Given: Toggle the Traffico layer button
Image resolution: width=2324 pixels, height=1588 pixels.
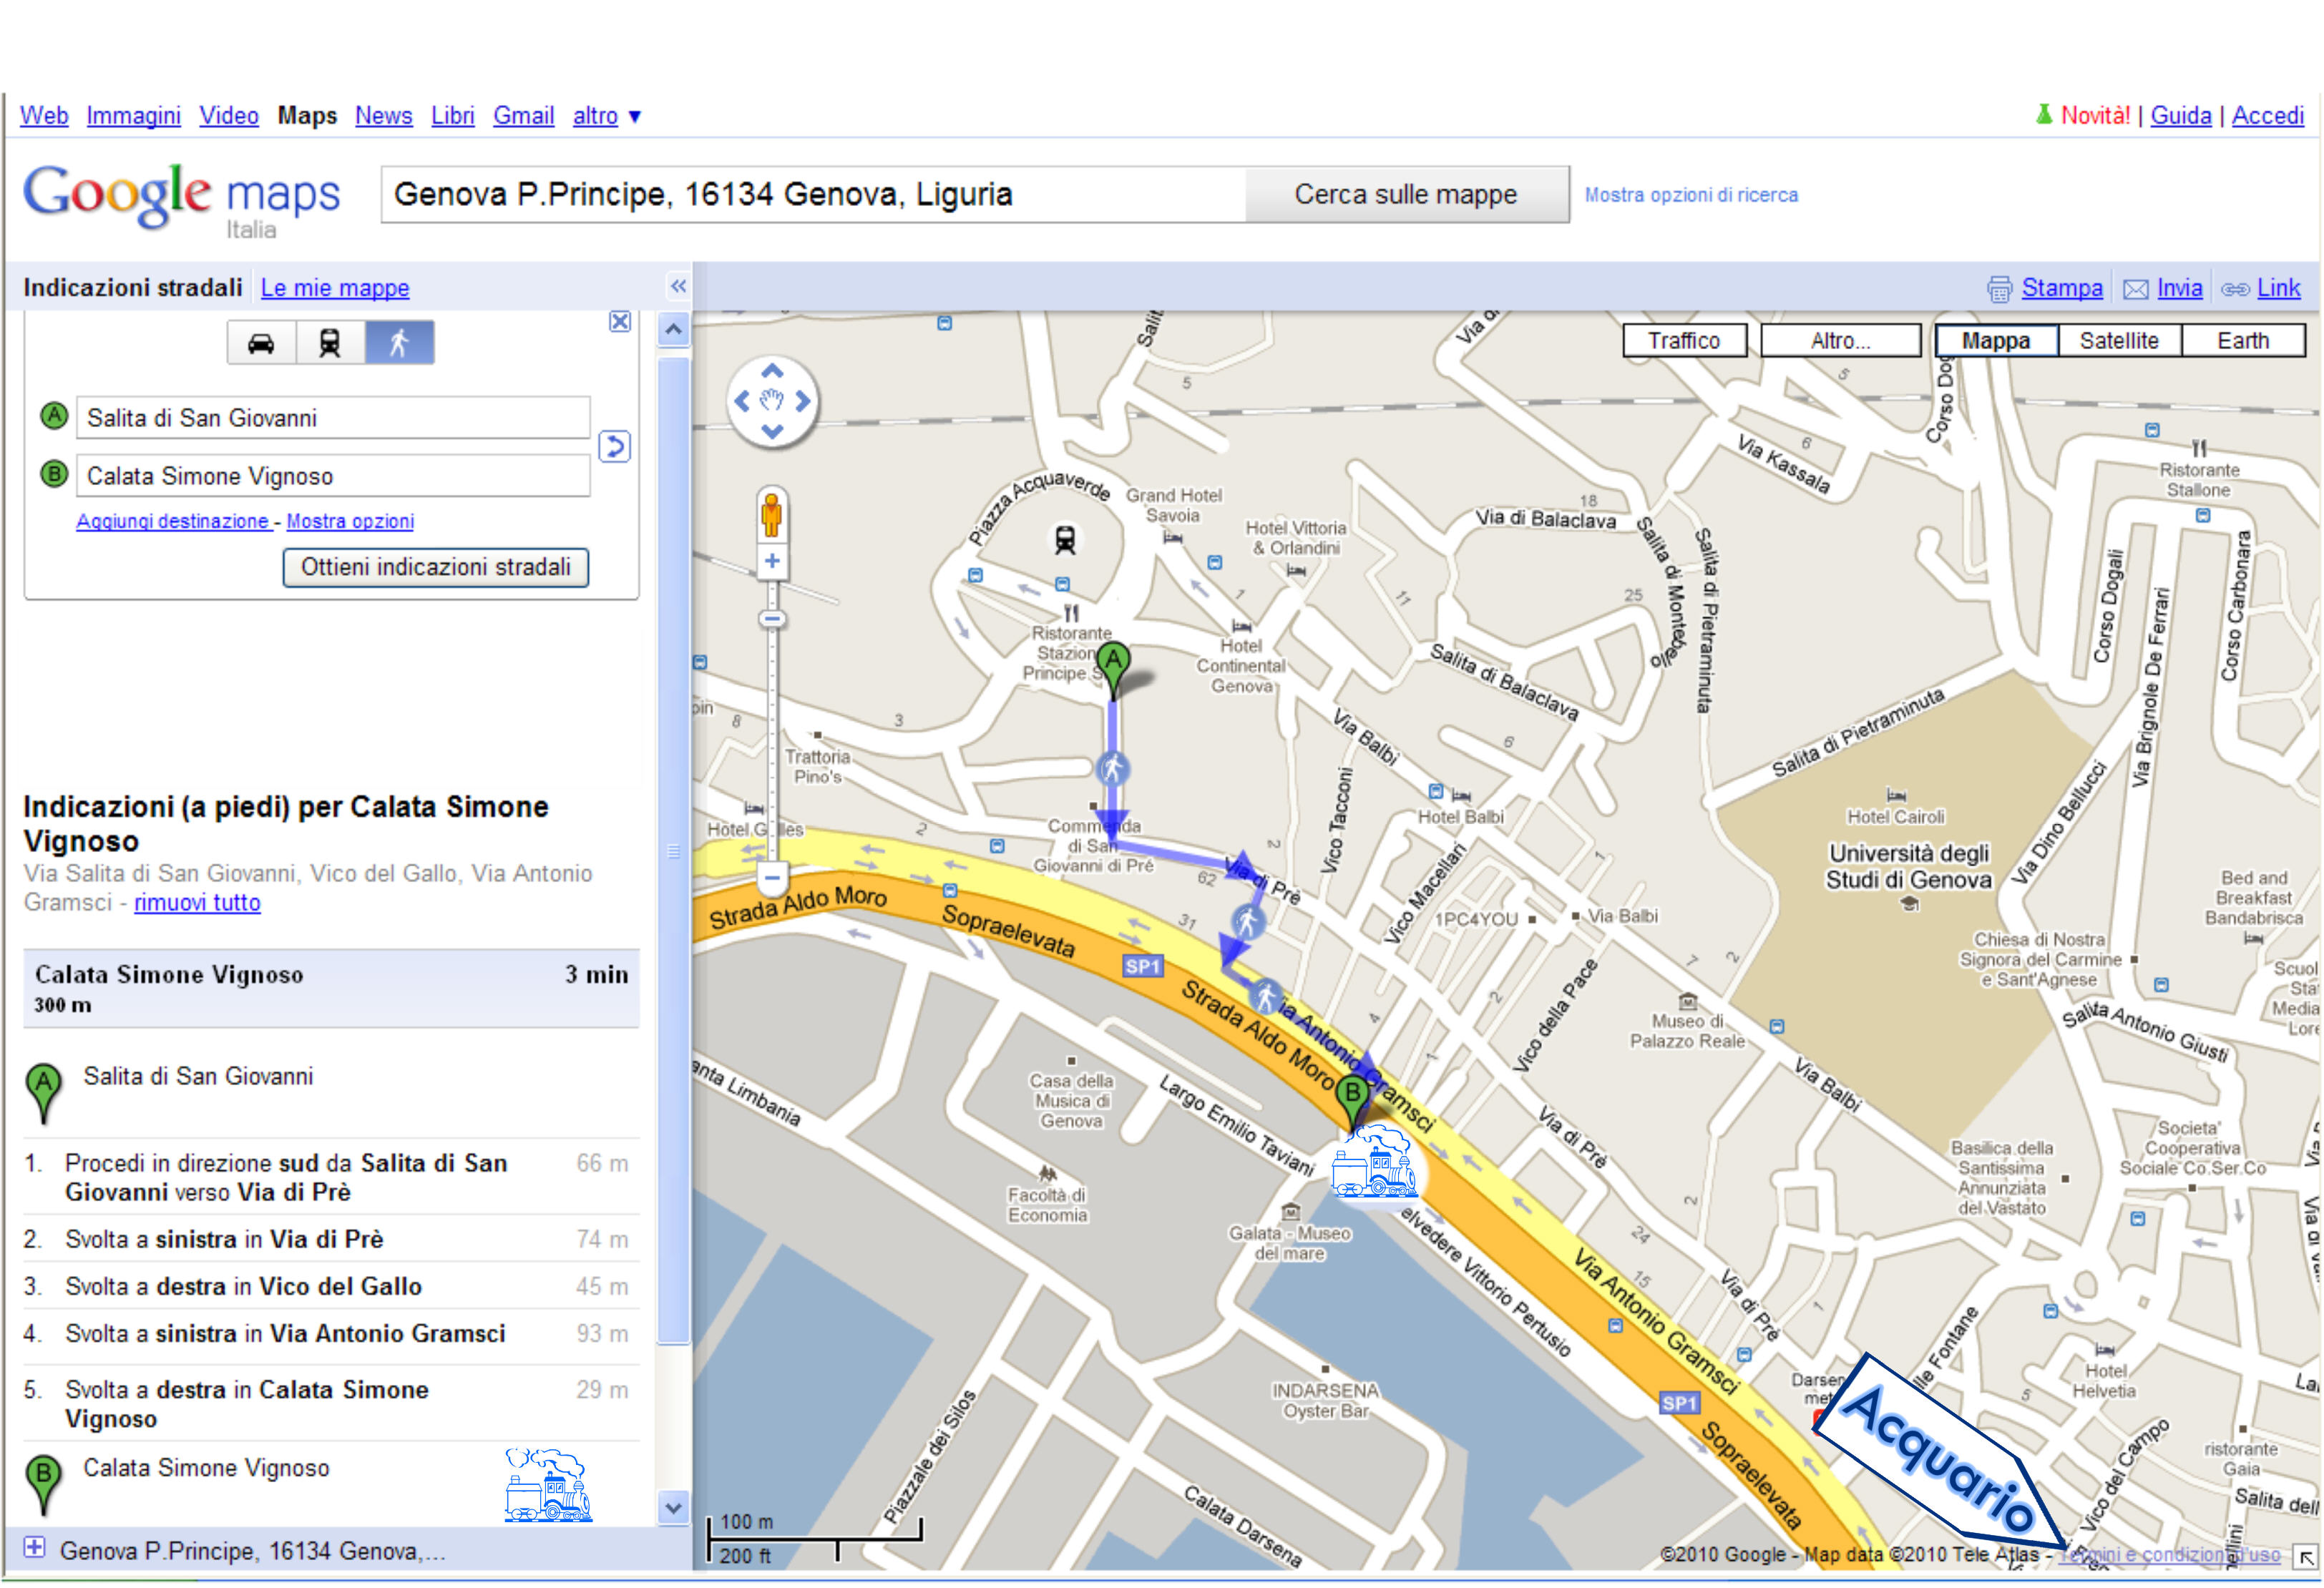Looking at the screenshot, I should [1684, 340].
